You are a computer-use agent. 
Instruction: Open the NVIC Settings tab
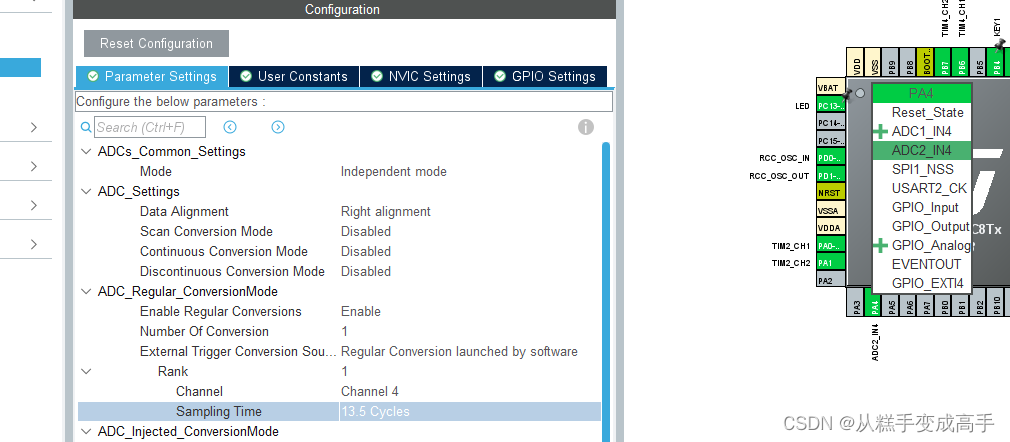pyautogui.click(x=421, y=77)
